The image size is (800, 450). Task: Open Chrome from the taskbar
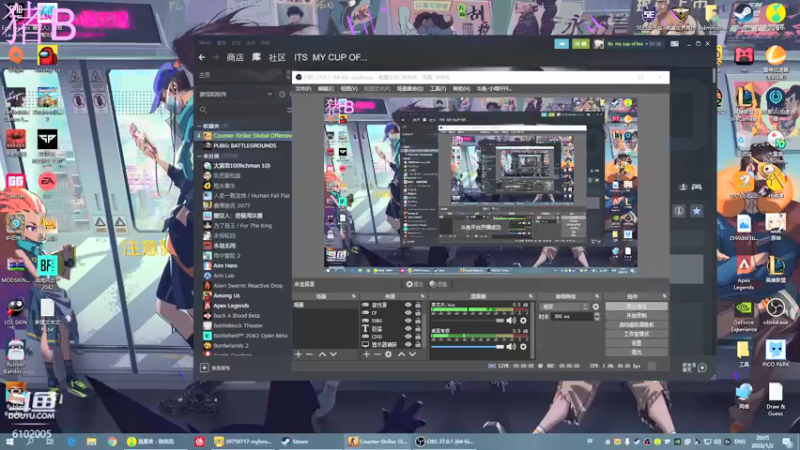[112, 441]
